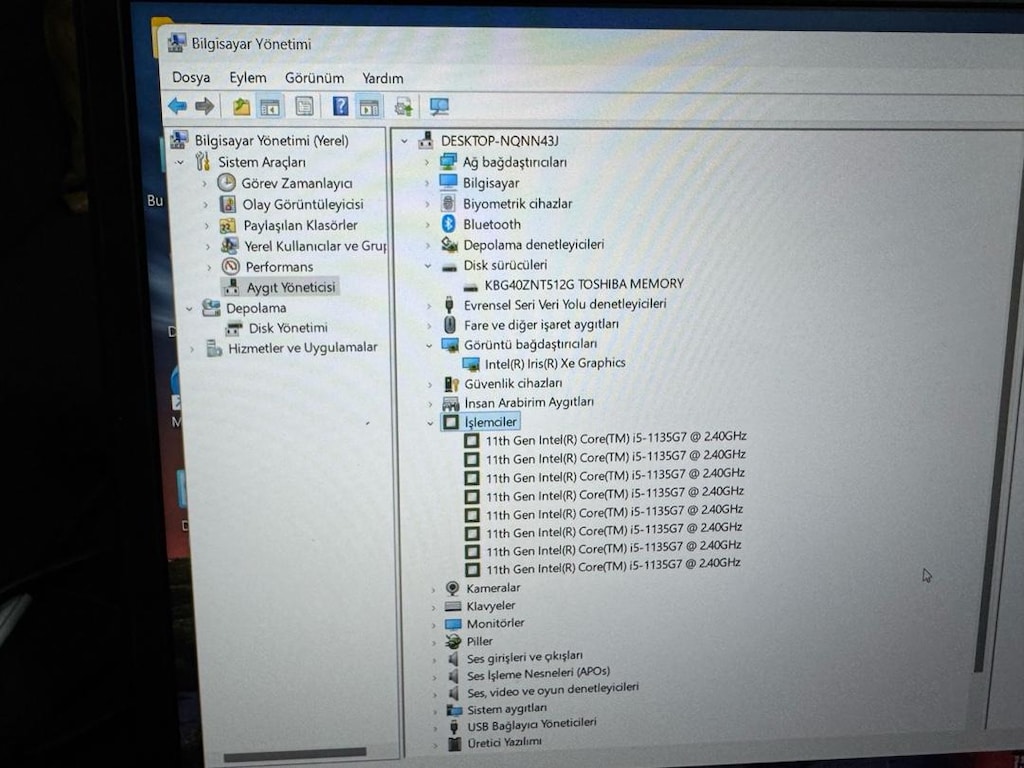This screenshot has height=768, width=1024.
Task: Click the Paylaşılan Klasörler icon
Action: pyautogui.click(x=227, y=225)
